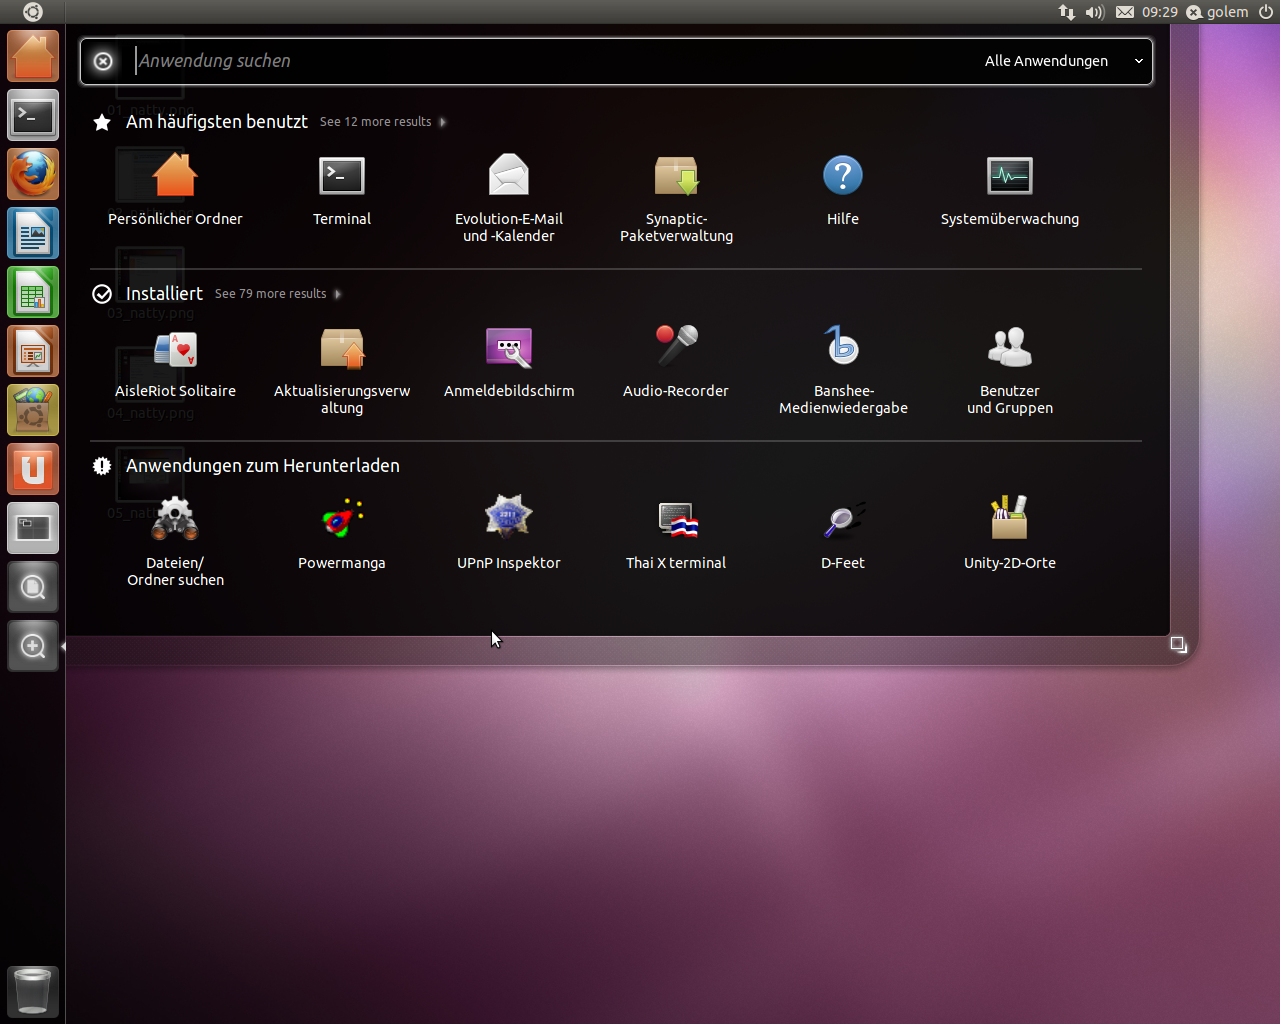Launch Firefox from the dock

coord(33,173)
